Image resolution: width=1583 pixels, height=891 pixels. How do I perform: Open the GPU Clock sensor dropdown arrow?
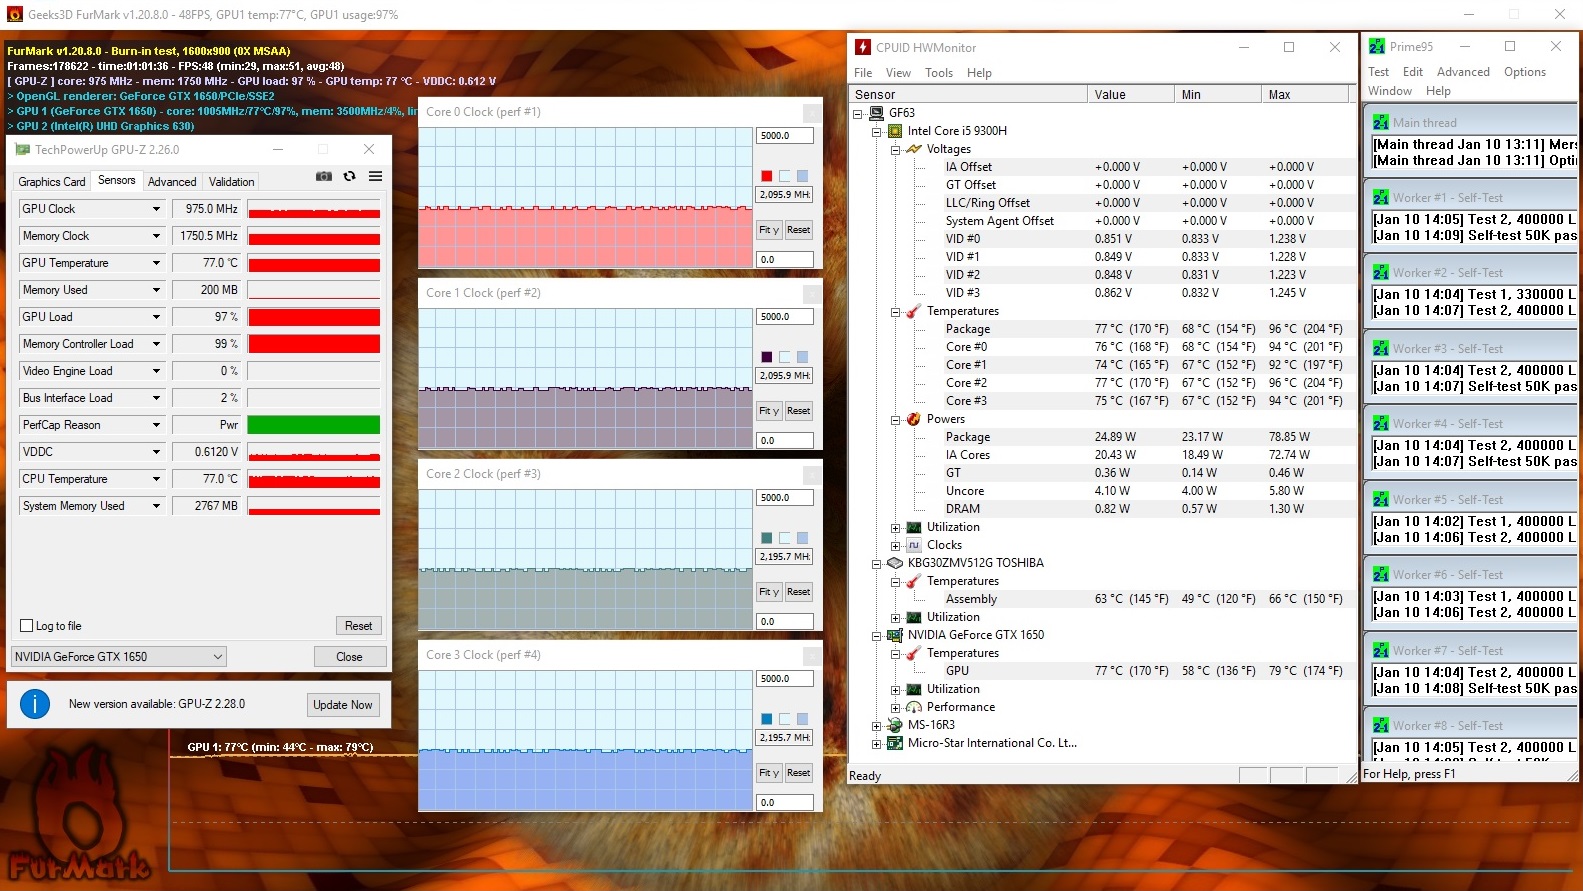[156, 209]
